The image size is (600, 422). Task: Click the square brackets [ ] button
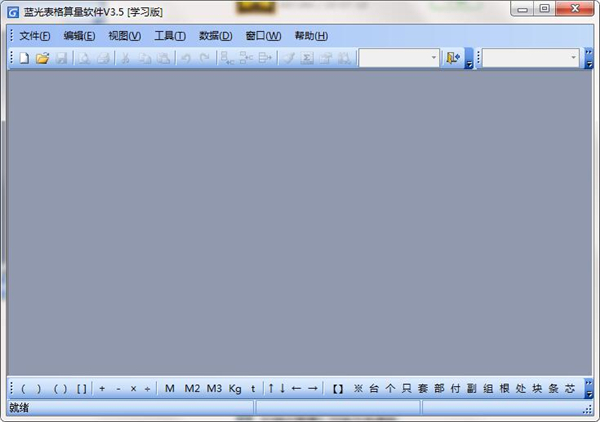(x=82, y=388)
